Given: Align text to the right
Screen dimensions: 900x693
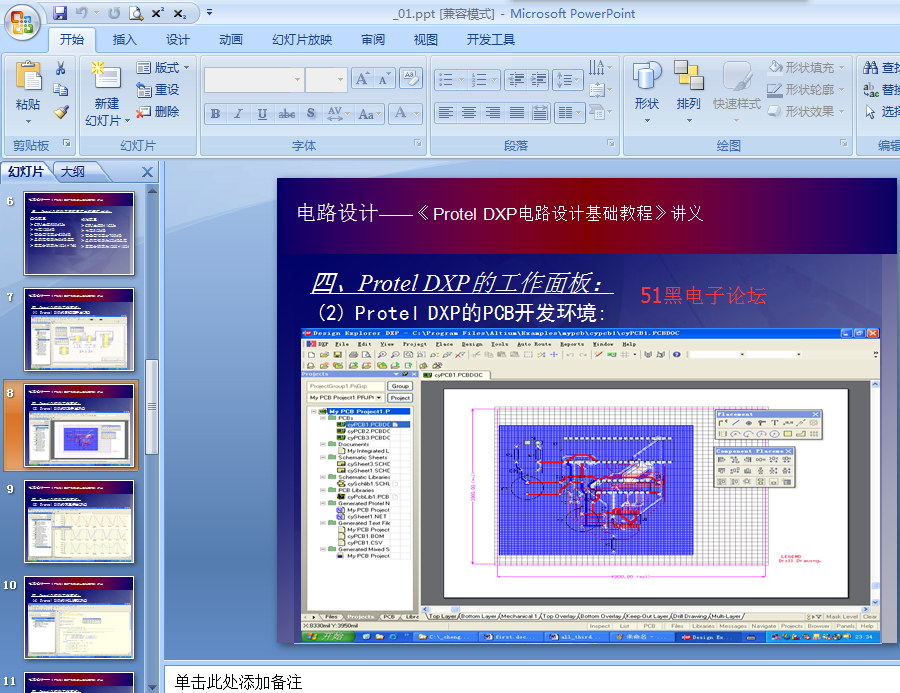Looking at the screenshot, I should click(x=492, y=113).
